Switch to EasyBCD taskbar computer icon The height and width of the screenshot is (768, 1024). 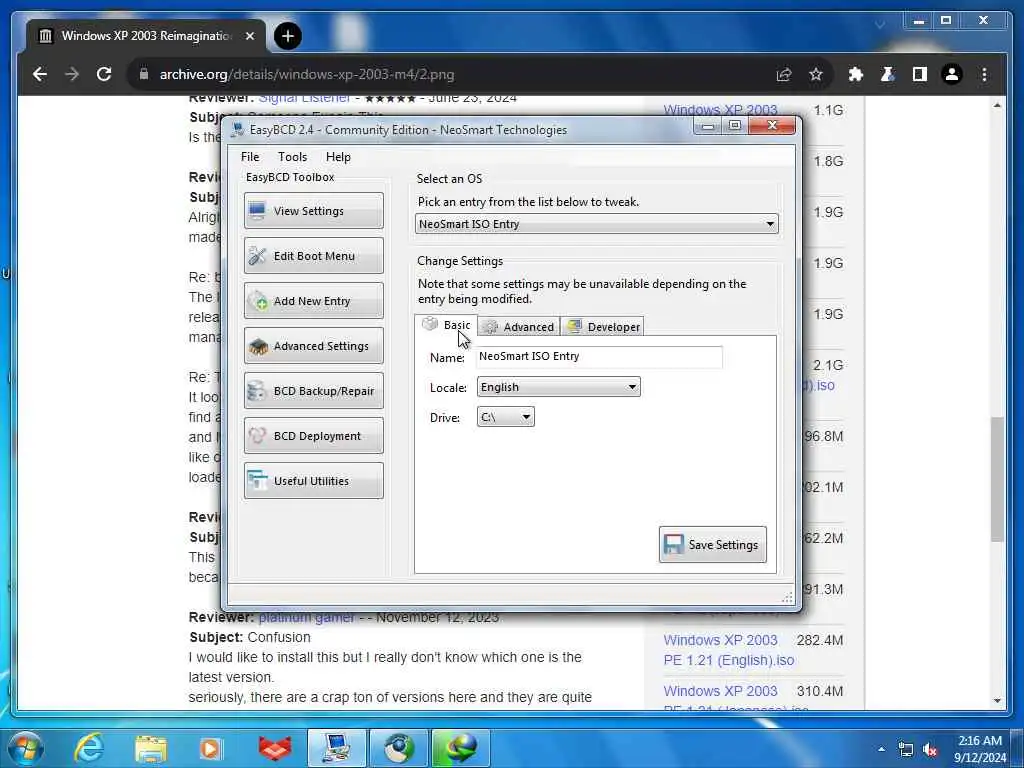point(337,748)
